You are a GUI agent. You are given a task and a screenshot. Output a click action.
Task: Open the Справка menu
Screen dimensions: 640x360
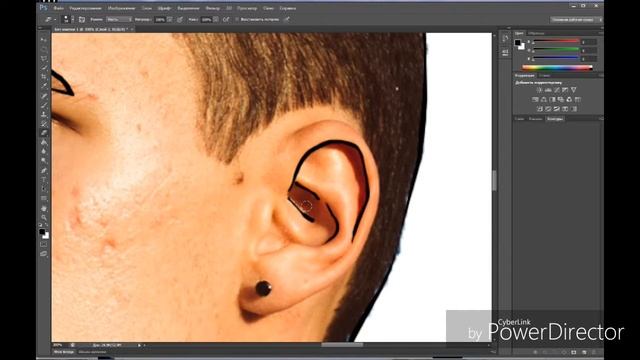point(287,8)
